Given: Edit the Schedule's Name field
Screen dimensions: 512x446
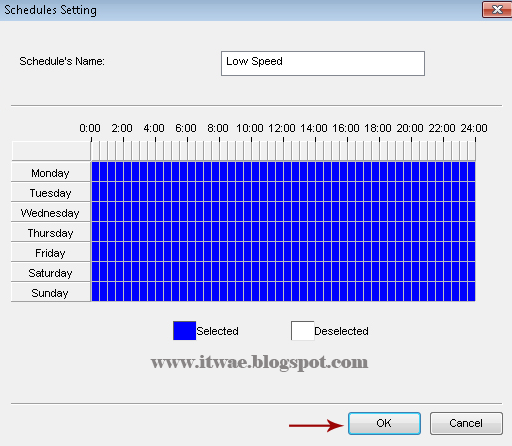Looking at the screenshot, I should click(x=323, y=63).
